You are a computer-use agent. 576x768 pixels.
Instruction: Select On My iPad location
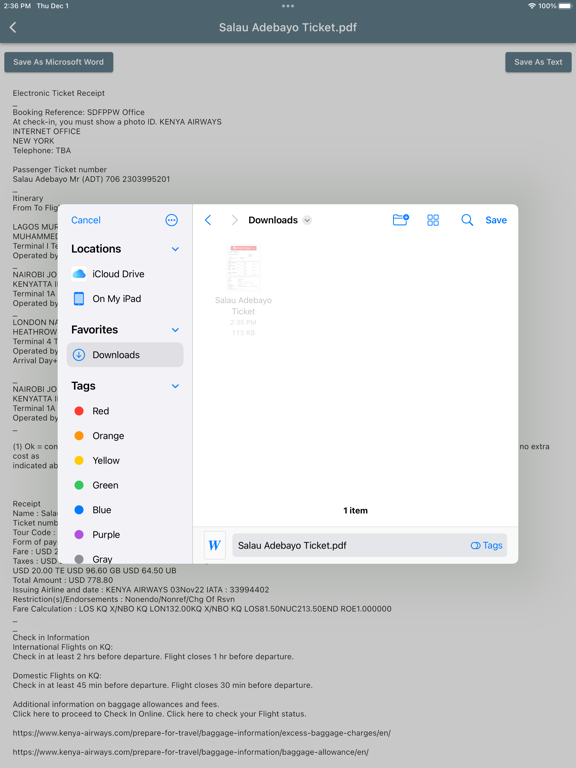[125, 299]
